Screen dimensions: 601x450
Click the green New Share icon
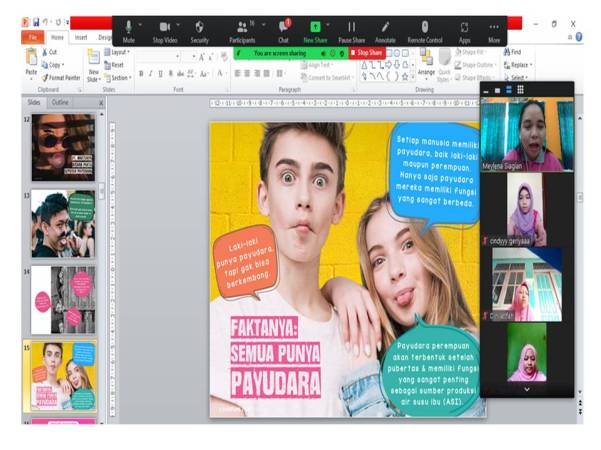pos(316,27)
